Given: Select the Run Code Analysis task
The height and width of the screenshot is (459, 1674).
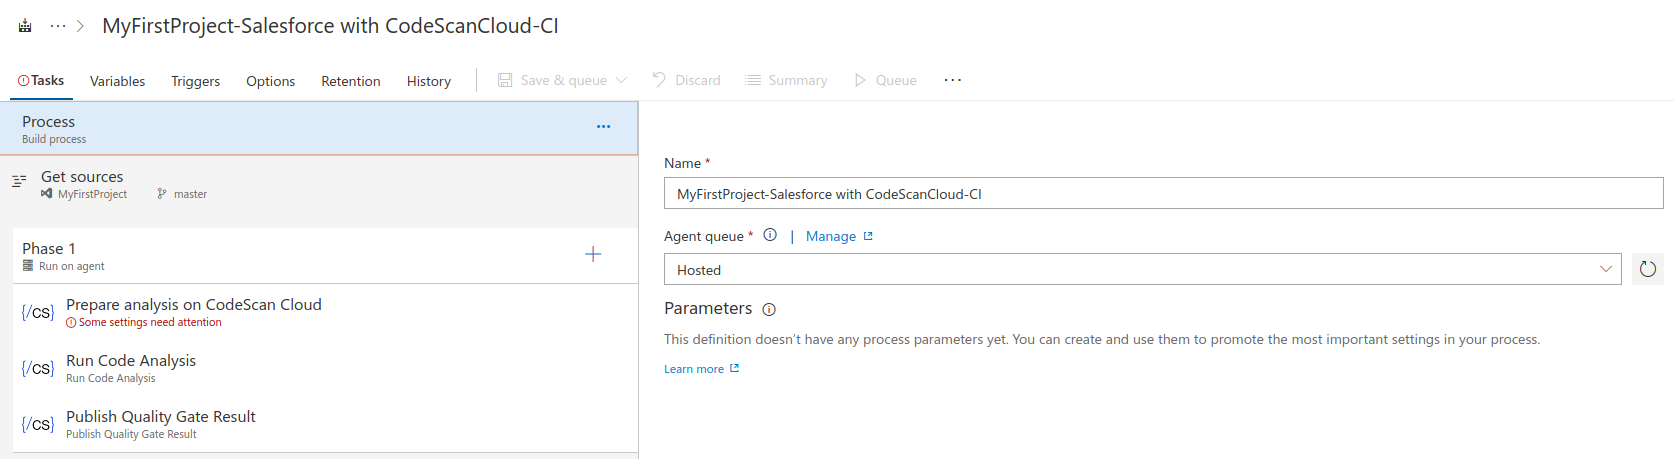Looking at the screenshot, I should 131,368.
